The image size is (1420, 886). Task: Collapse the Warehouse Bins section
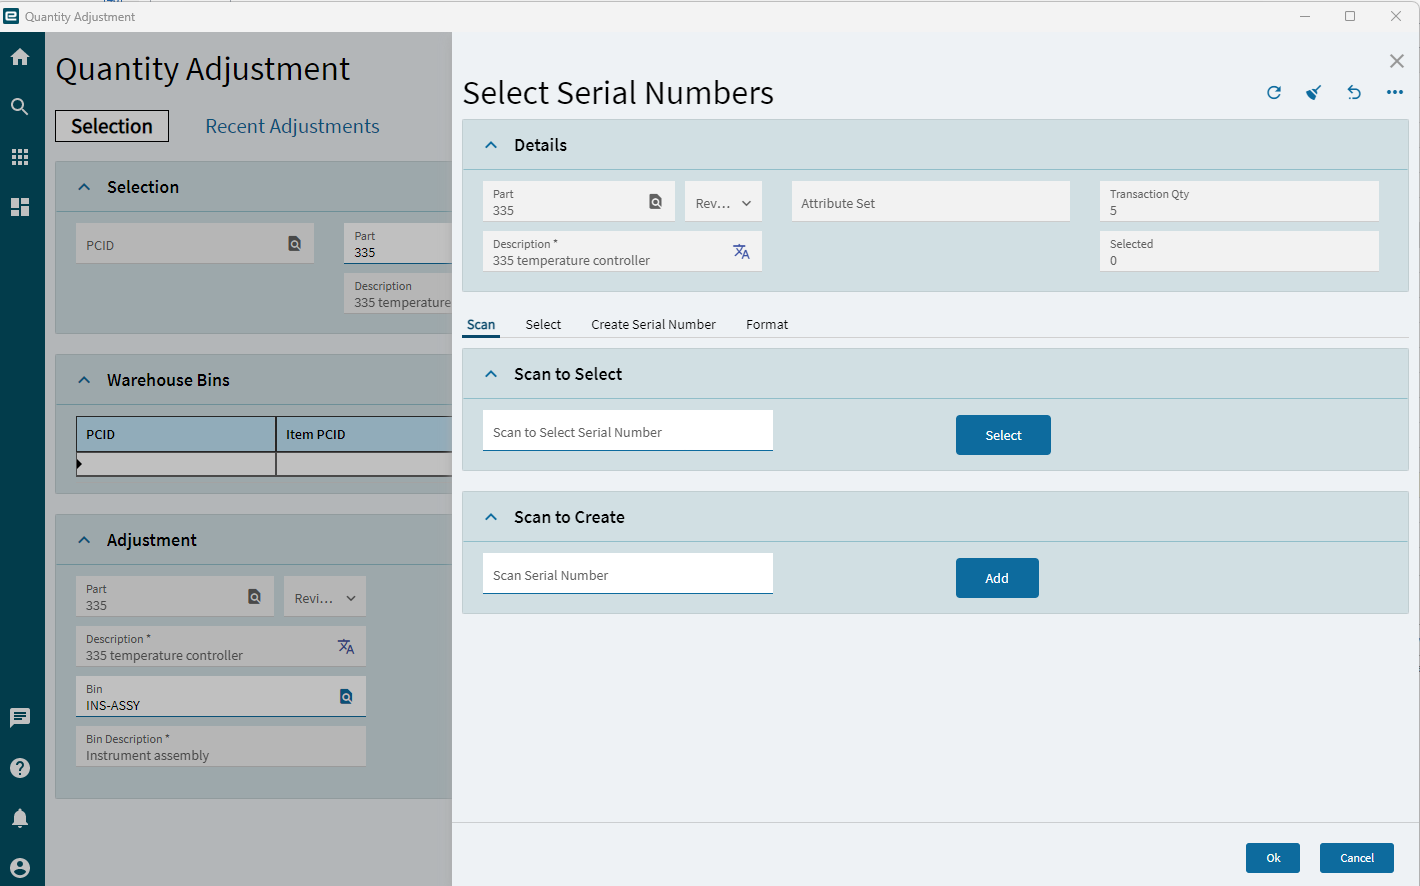[84, 380]
